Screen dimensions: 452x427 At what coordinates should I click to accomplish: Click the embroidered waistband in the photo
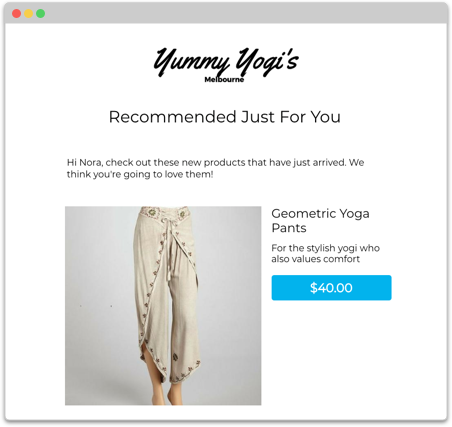pyautogui.click(x=165, y=214)
